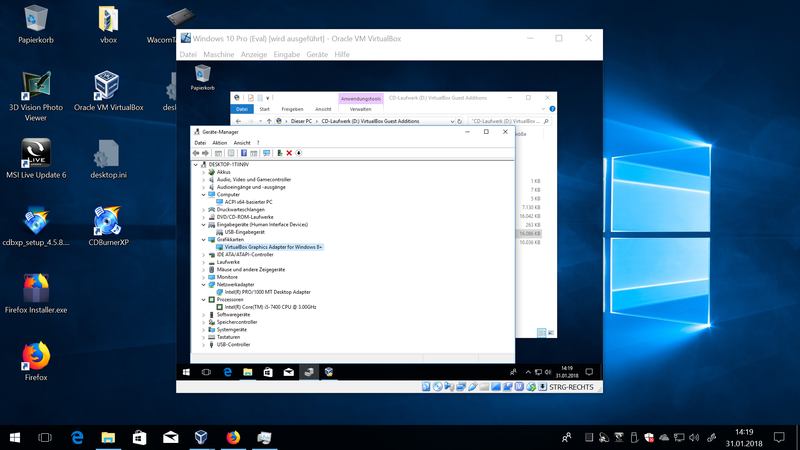Click STRG-RECHTS host key label
Viewport: 800px width, 450px height.
[571, 387]
